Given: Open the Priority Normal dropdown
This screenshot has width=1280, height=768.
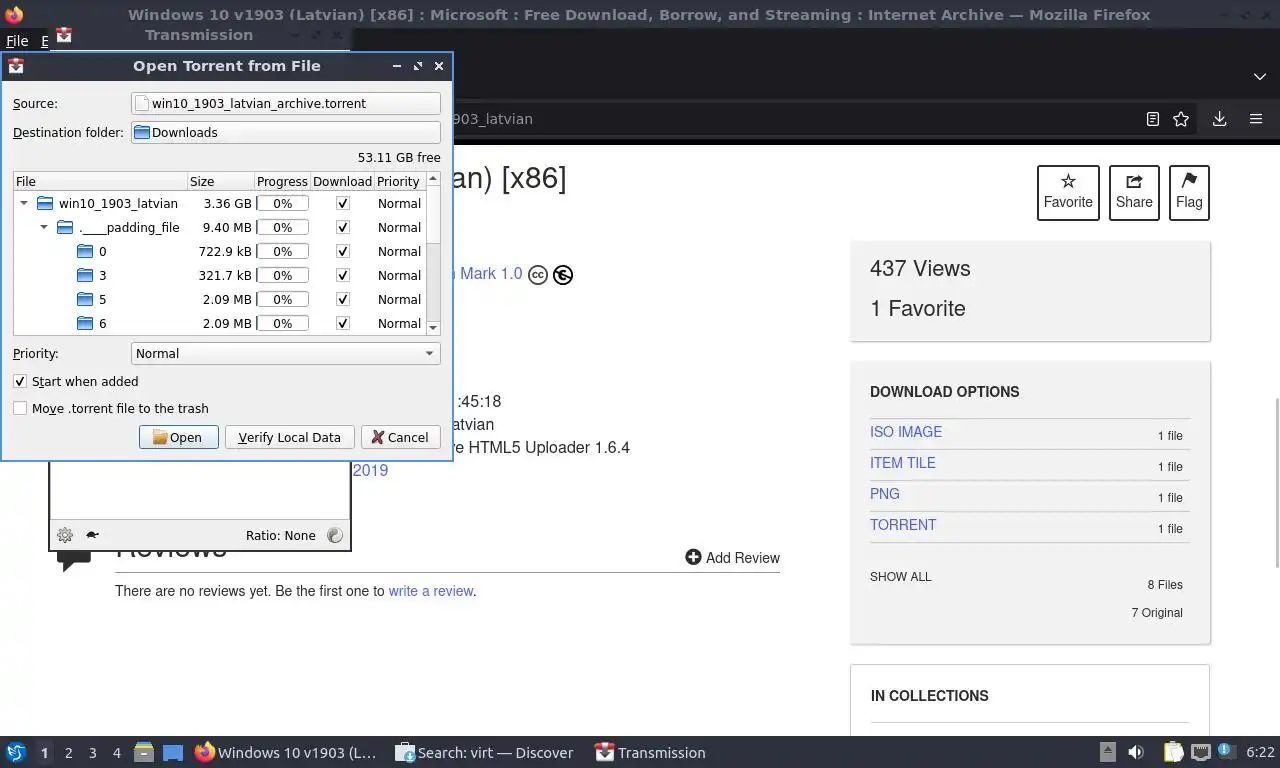Looking at the screenshot, I should pos(285,353).
